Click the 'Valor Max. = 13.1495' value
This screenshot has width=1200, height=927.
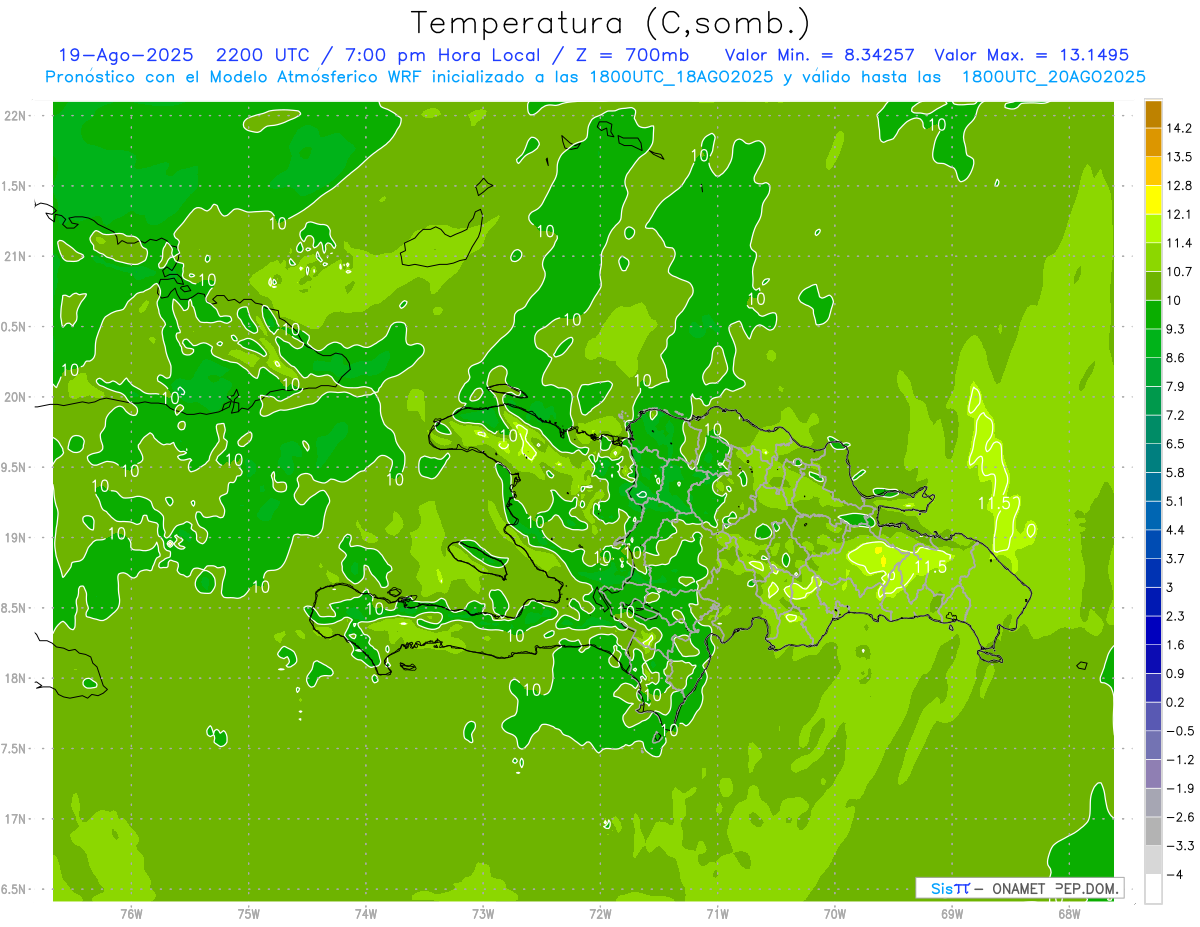1031,56
